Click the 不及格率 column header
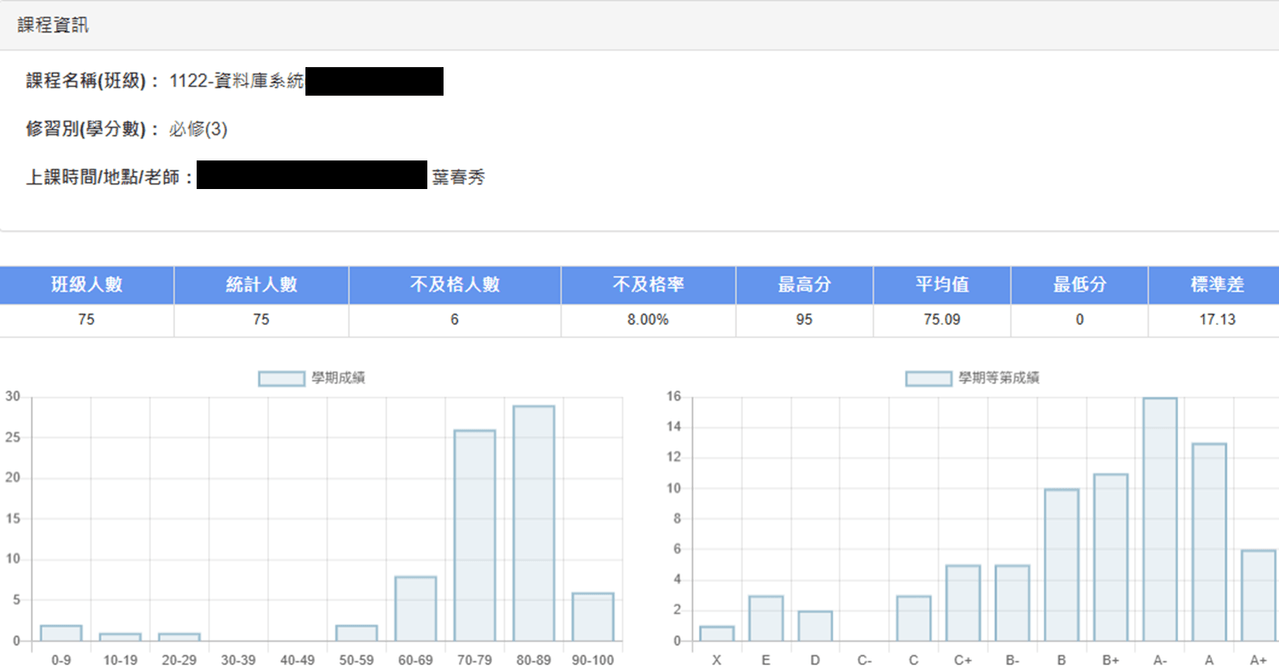This screenshot has width=1279, height=672. coord(648,285)
